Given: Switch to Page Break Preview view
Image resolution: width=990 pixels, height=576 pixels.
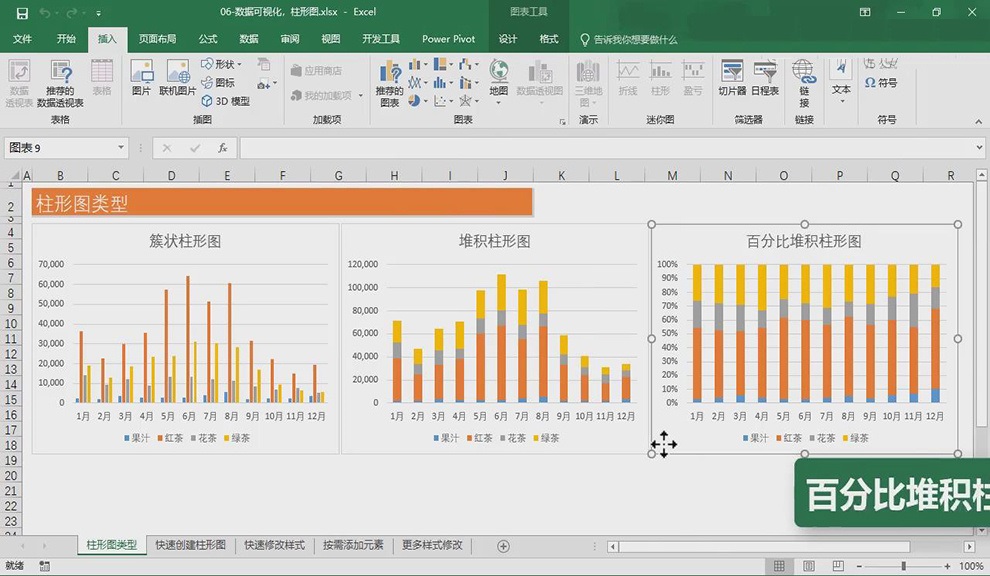Looking at the screenshot, I should pos(838,566).
